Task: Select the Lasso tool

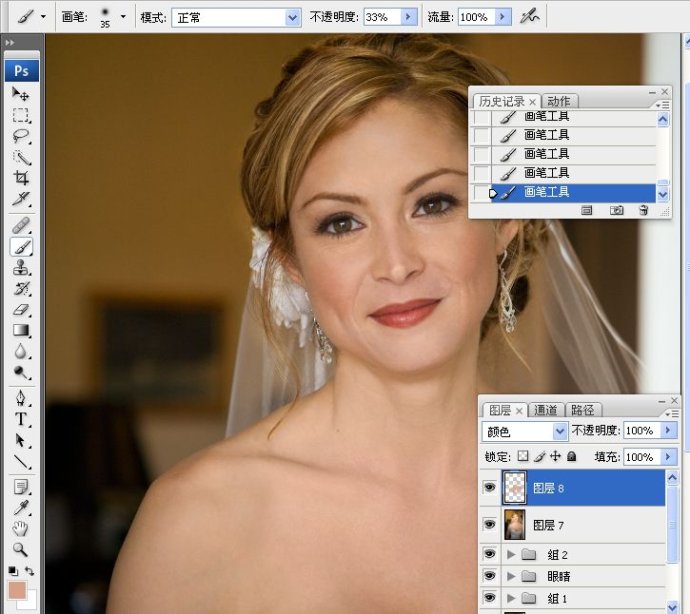Action: pyautogui.click(x=20, y=136)
